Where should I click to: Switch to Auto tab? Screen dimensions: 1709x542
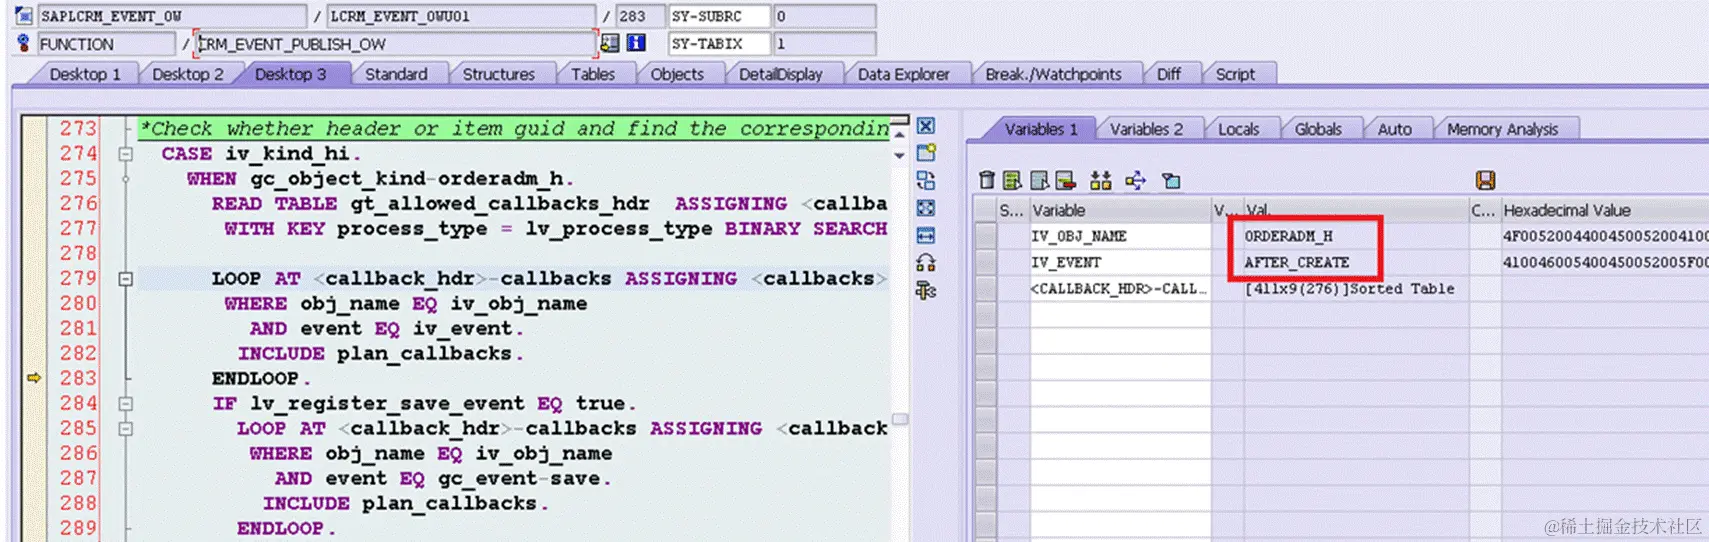coord(1395,129)
